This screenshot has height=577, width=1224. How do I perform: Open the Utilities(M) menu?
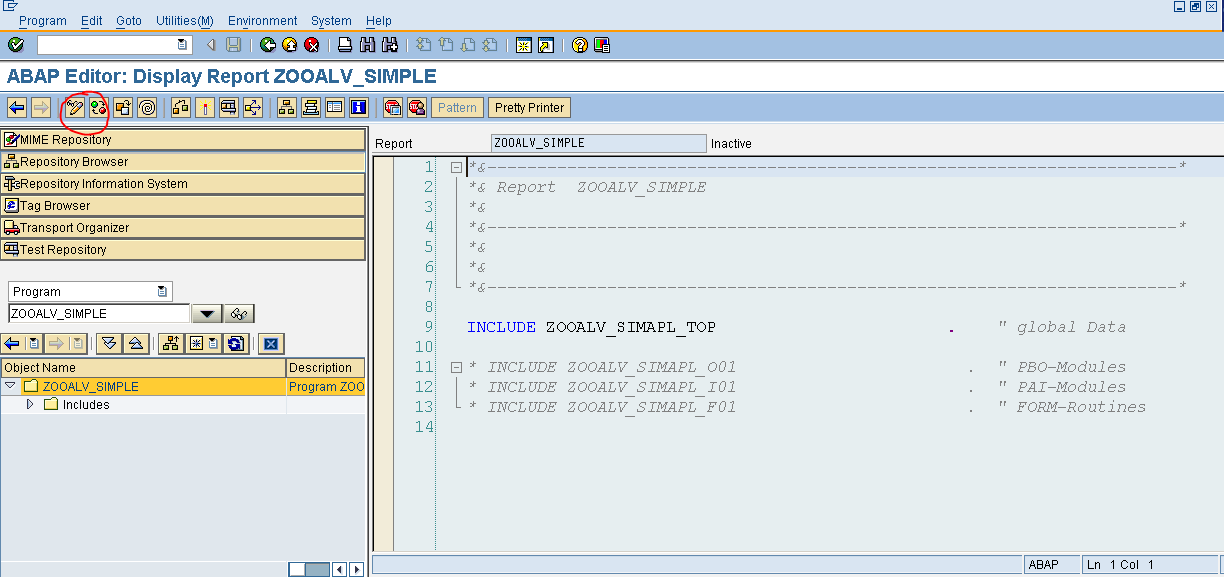click(184, 20)
